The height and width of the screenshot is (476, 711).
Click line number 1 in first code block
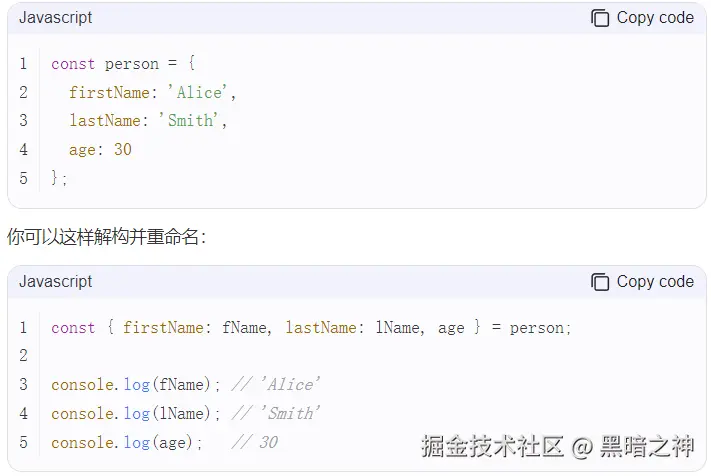24,63
